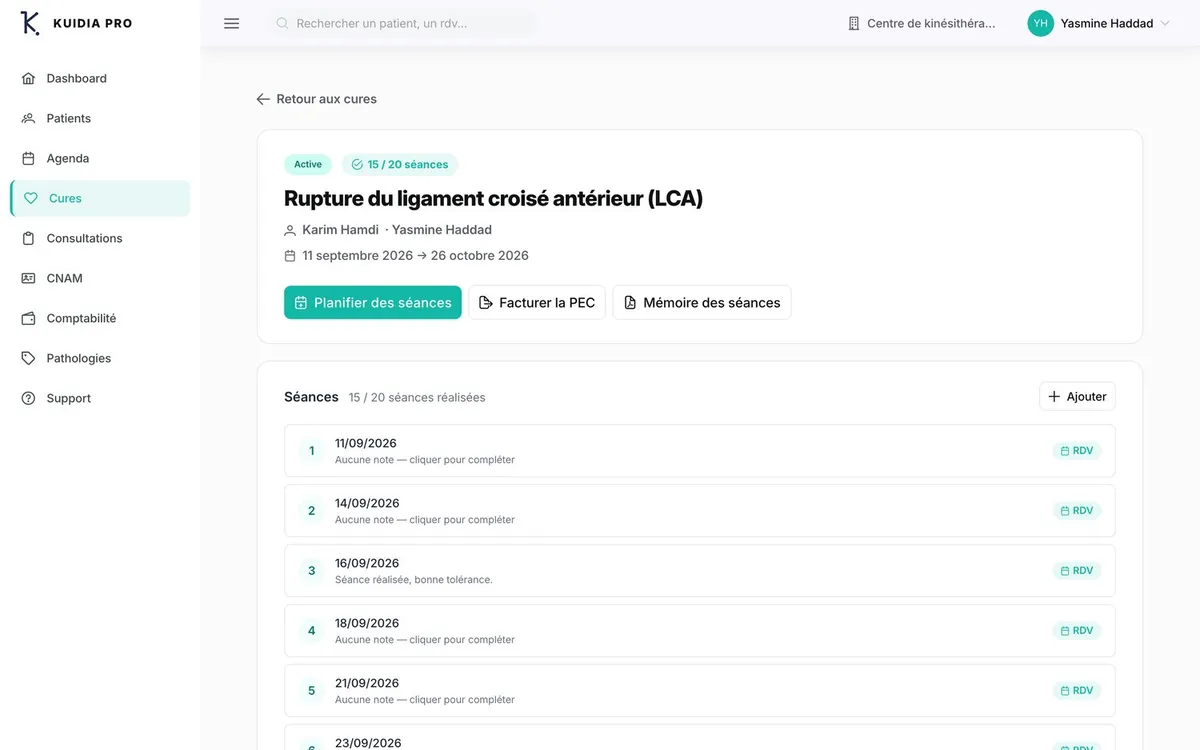Click RDV badge on 16/09/2026 session
This screenshot has width=1200, height=750.
click(x=1077, y=571)
